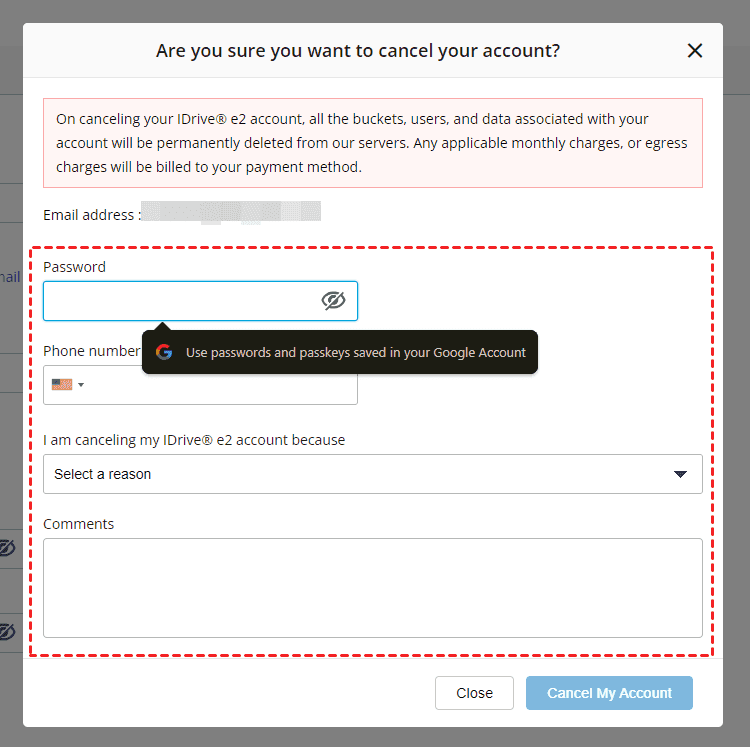Select the Google saved passwords suggestion
Image resolution: width=750 pixels, height=747 pixels.
coord(355,352)
